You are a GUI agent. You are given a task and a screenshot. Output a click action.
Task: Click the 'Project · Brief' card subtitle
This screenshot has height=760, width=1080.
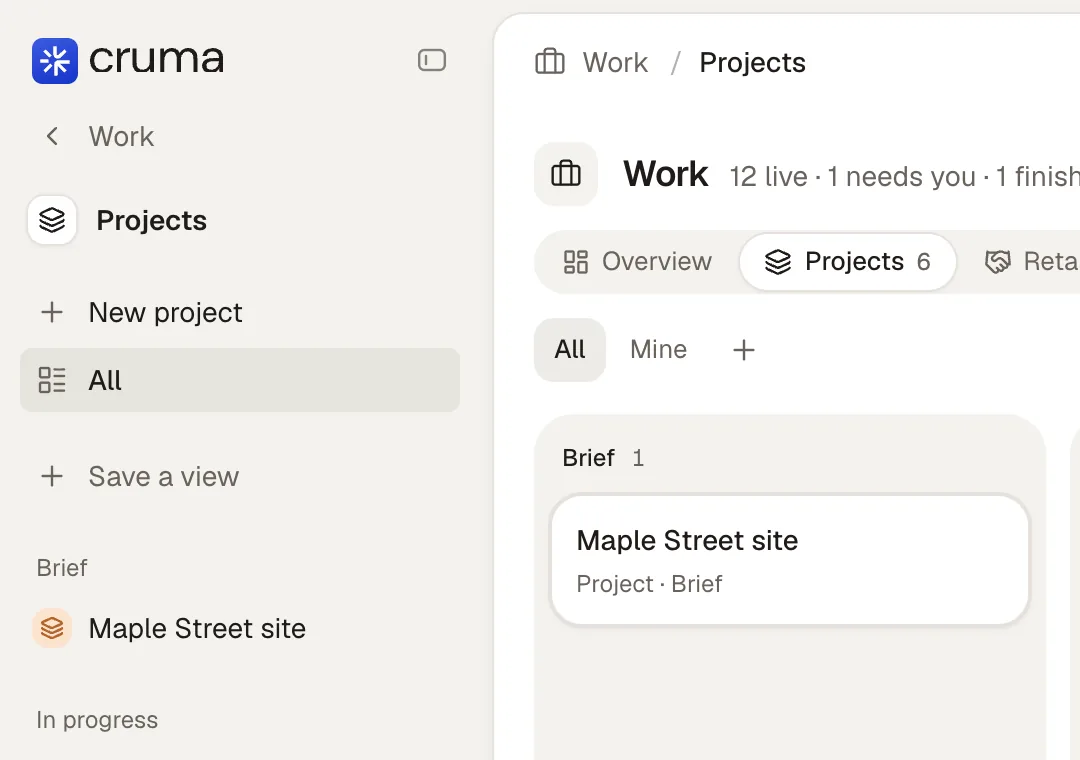pos(649,584)
